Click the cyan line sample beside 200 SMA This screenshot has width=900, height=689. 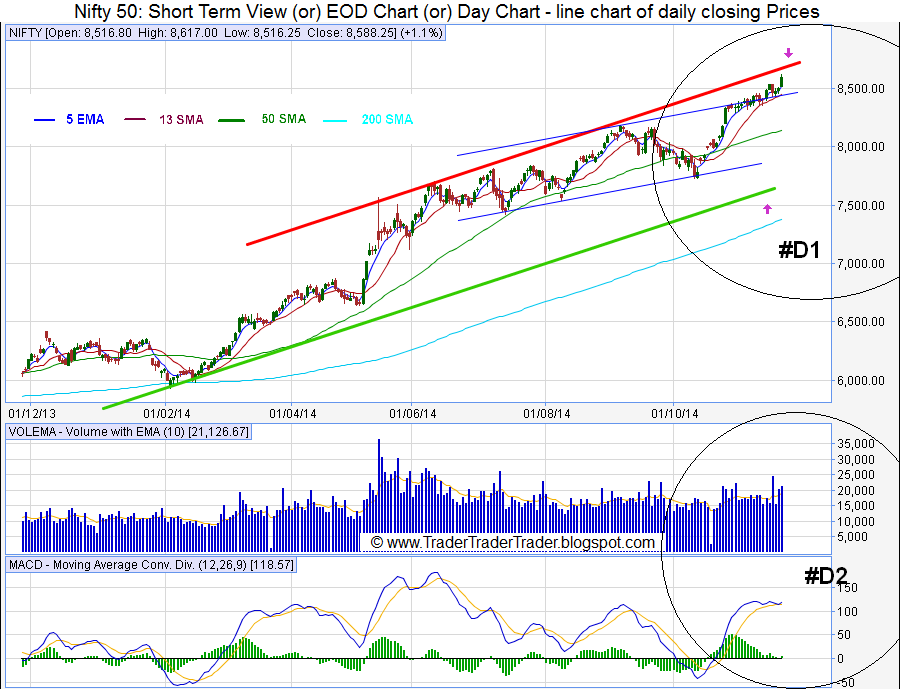(335, 121)
